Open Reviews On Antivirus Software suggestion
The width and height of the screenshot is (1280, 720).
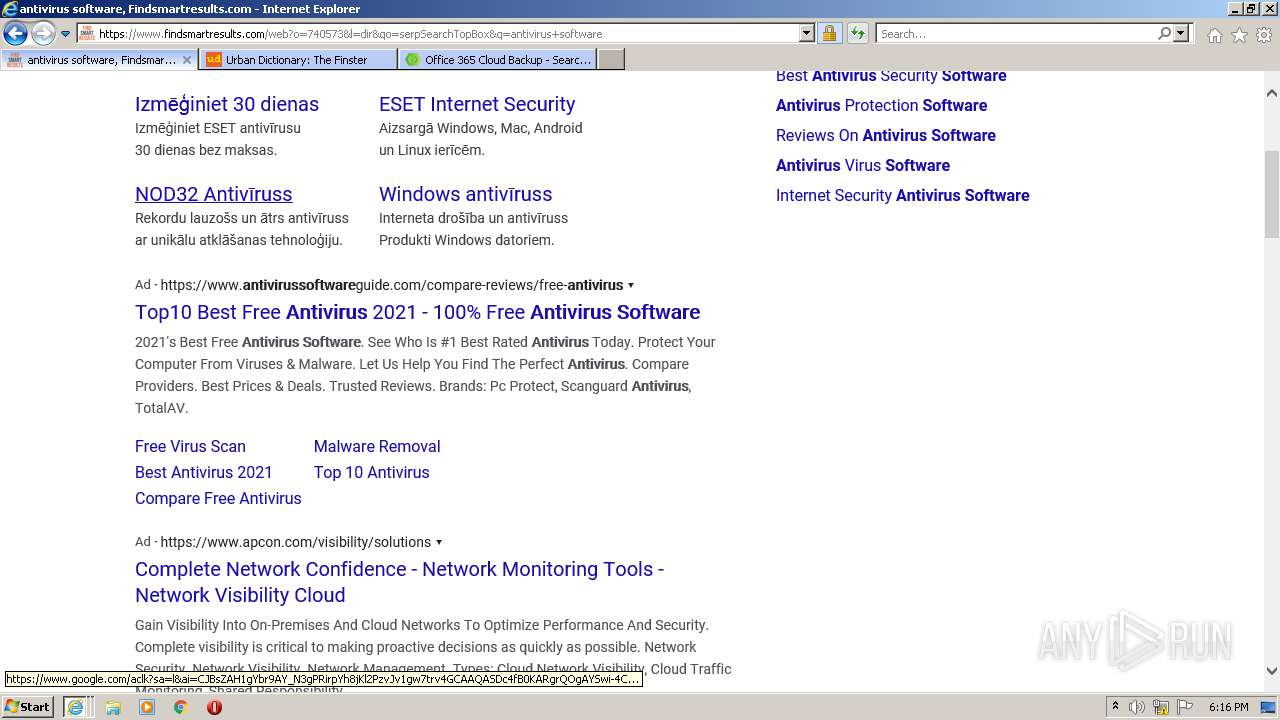(886, 135)
